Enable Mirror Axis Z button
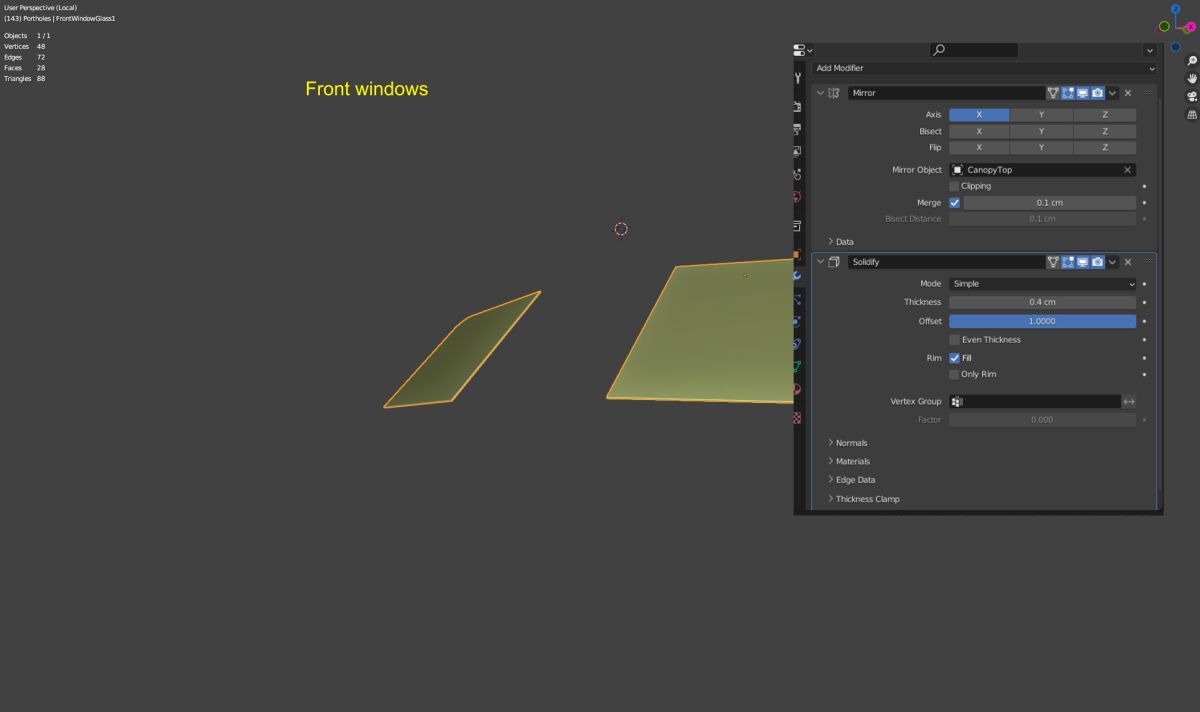This screenshot has width=1200, height=712. [1105, 115]
